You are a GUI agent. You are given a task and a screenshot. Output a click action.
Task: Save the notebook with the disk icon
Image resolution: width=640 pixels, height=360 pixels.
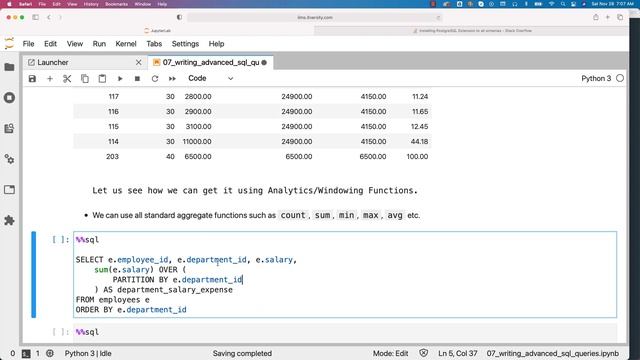(x=32, y=78)
